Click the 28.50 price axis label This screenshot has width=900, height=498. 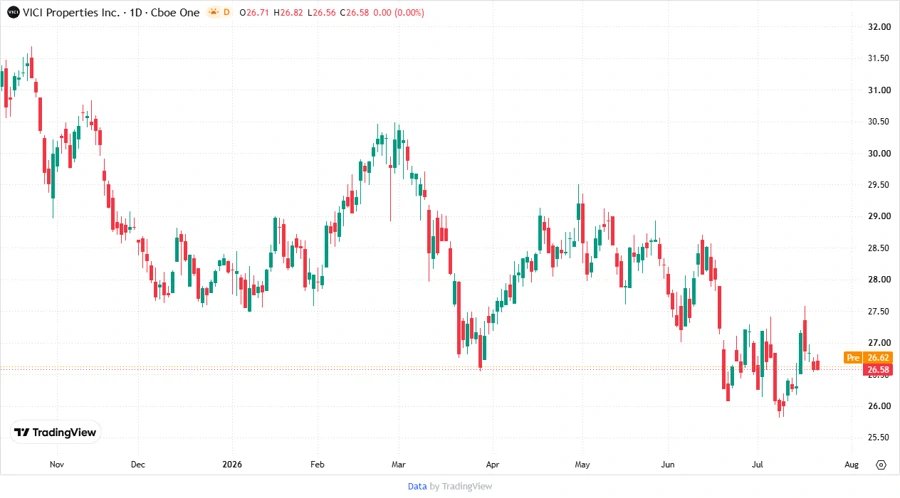click(879, 248)
